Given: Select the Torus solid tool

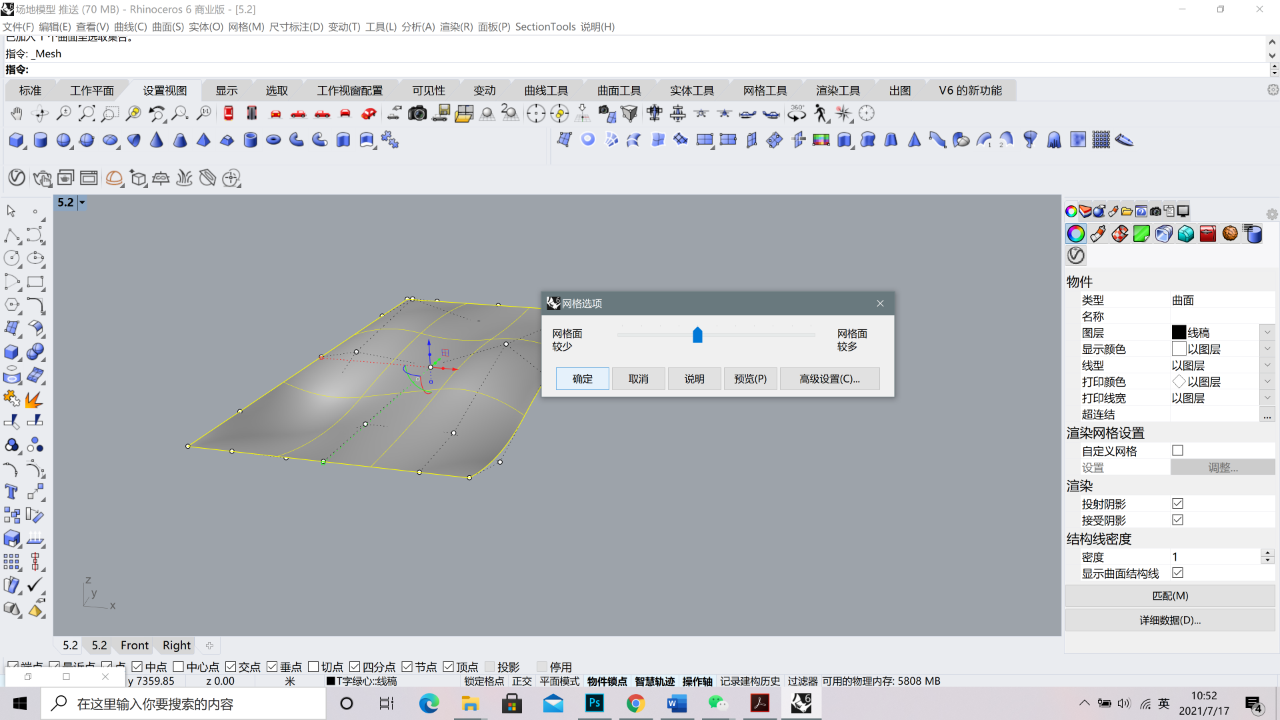Looking at the screenshot, I should click(x=274, y=140).
